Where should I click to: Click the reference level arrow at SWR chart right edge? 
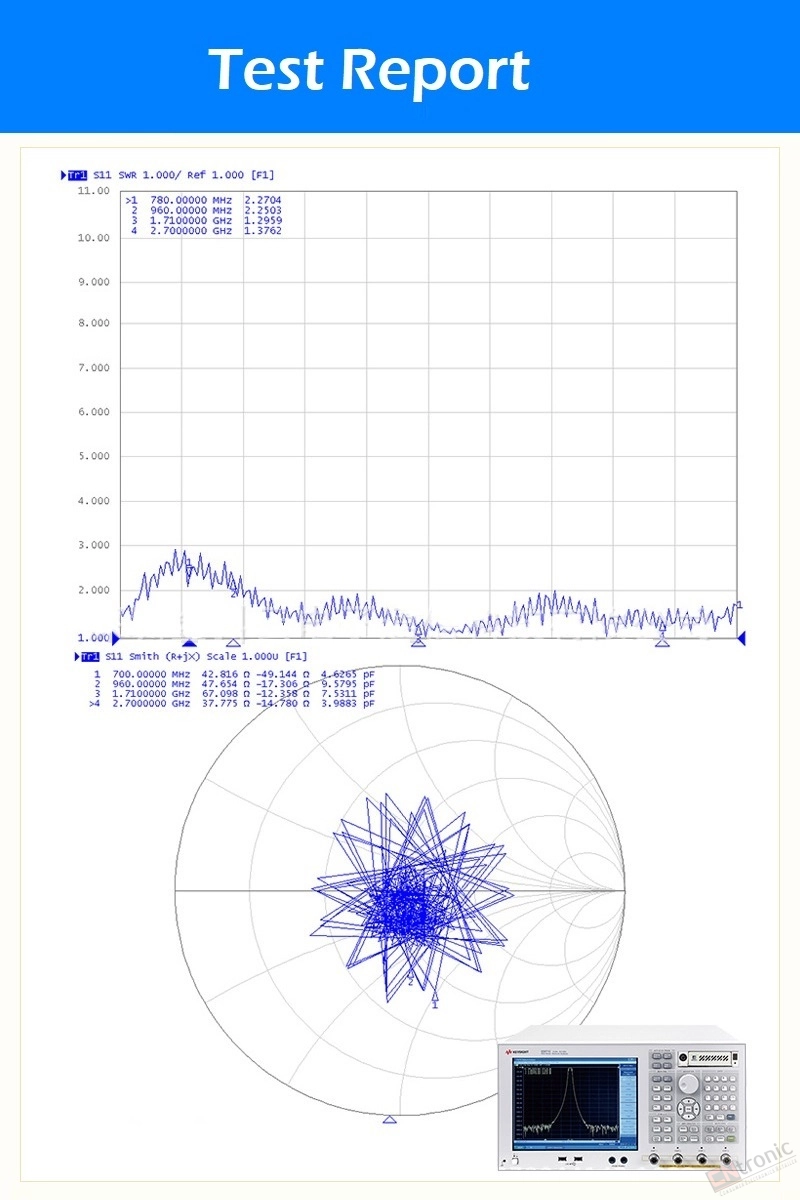coord(742,637)
